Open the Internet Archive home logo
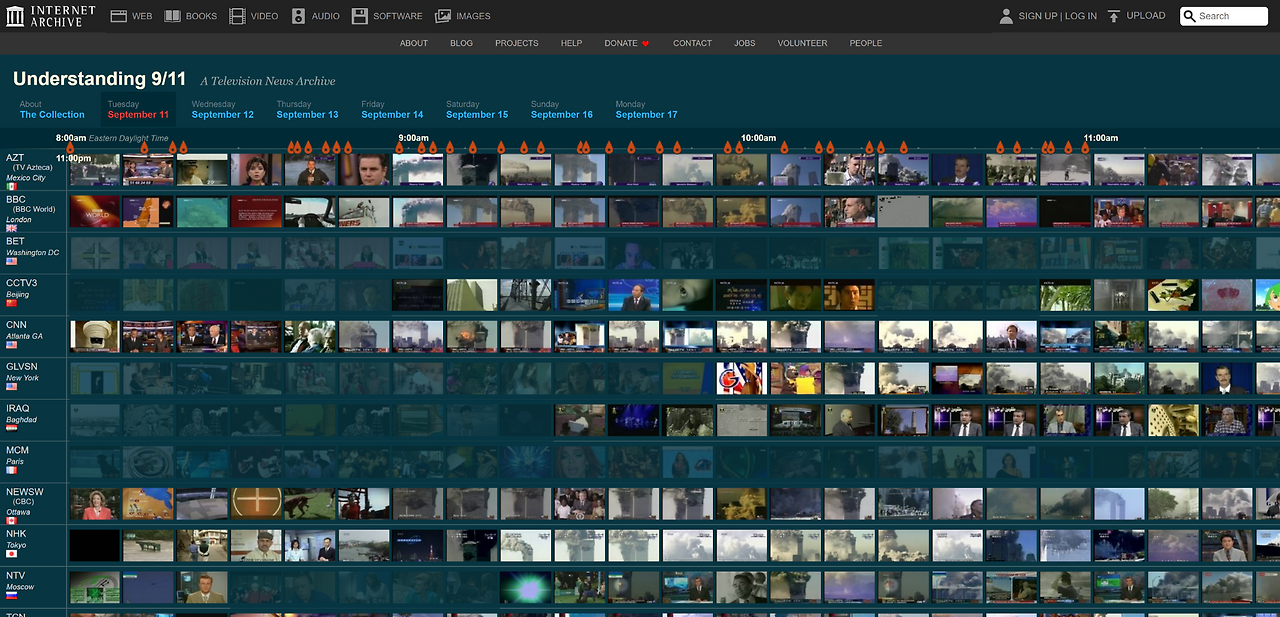Viewport: 1280px width, 617px height. click(51, 15)
